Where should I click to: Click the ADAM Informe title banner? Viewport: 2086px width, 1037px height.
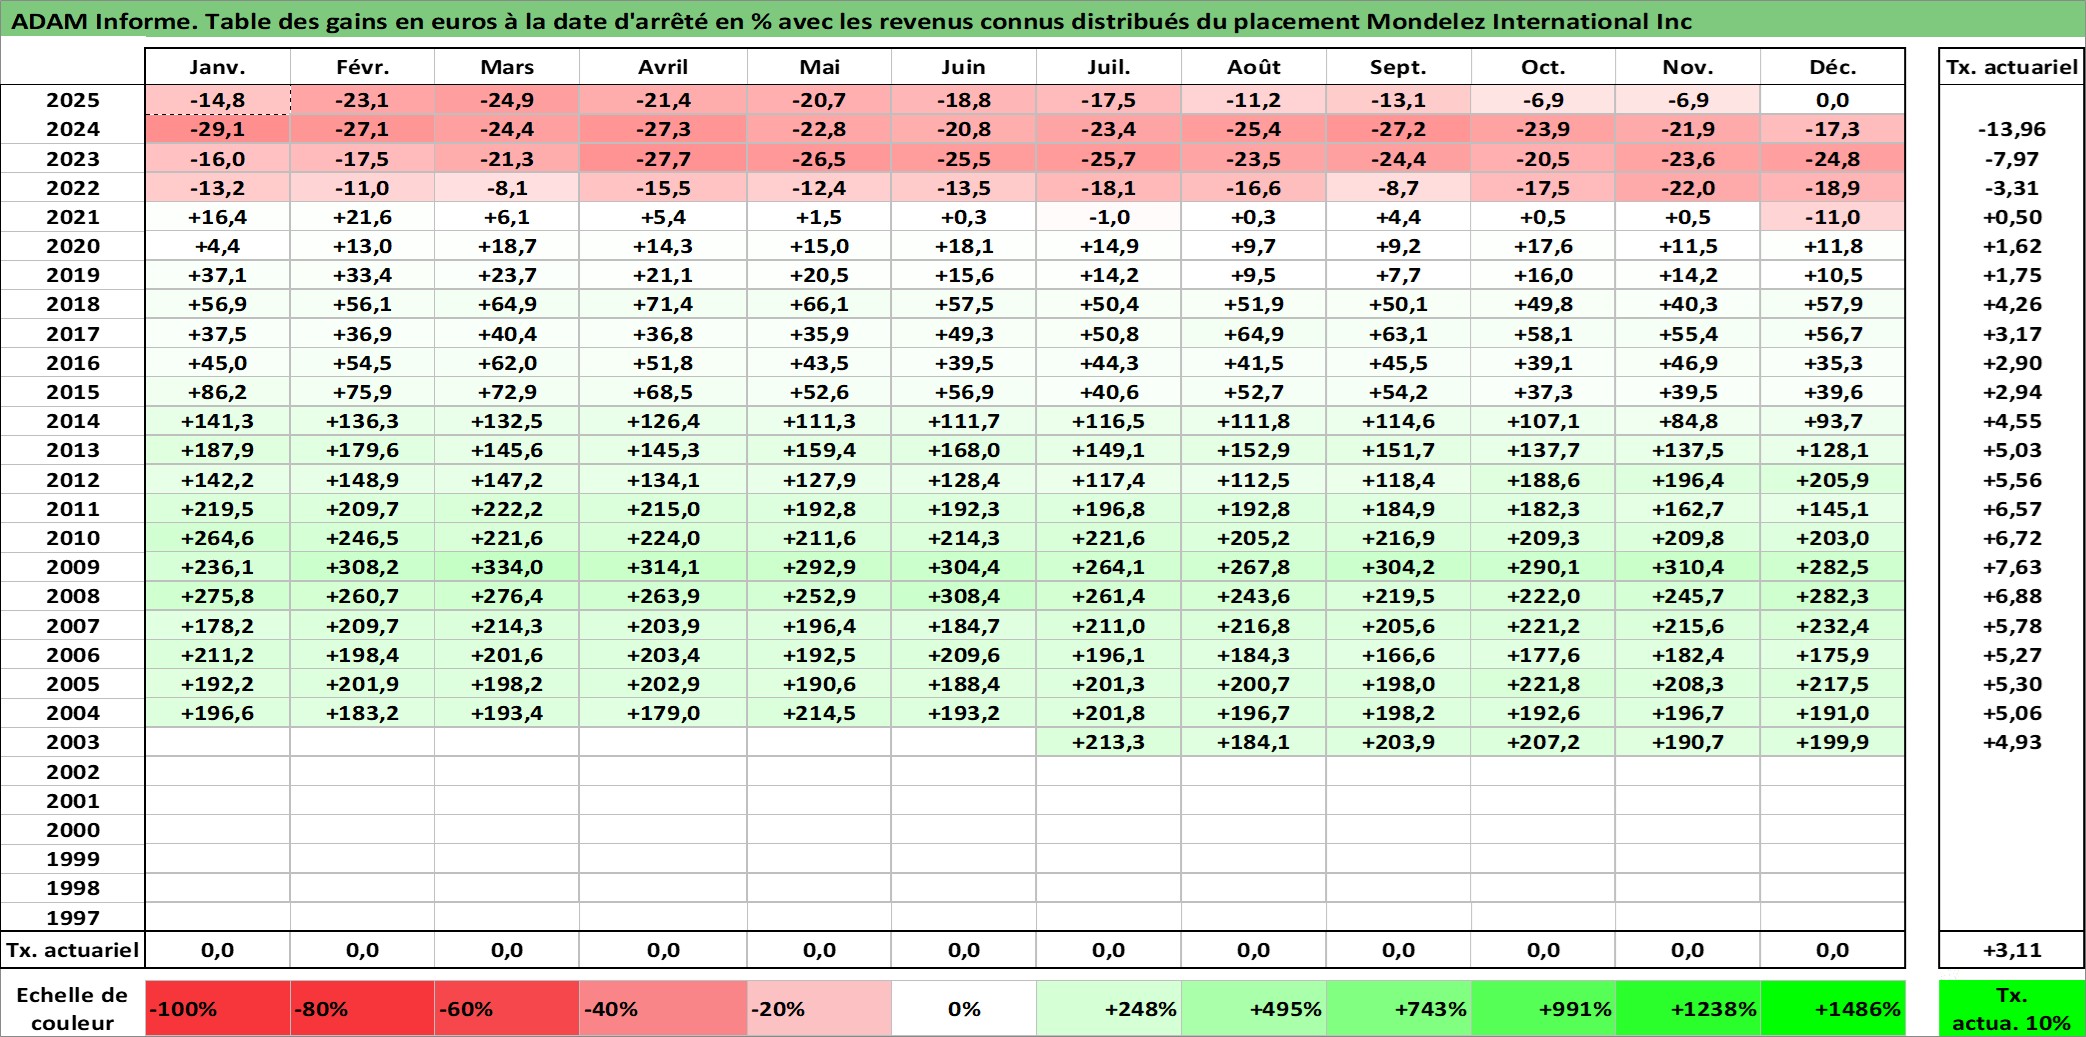click(1043, 20)
